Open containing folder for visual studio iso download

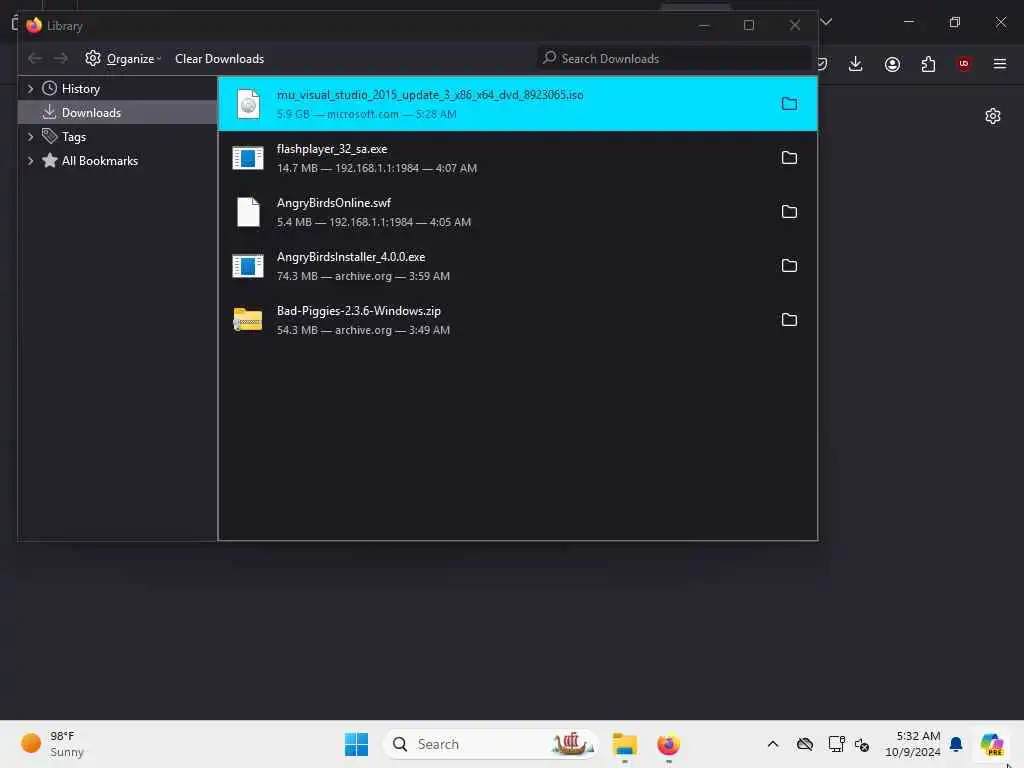789,104
